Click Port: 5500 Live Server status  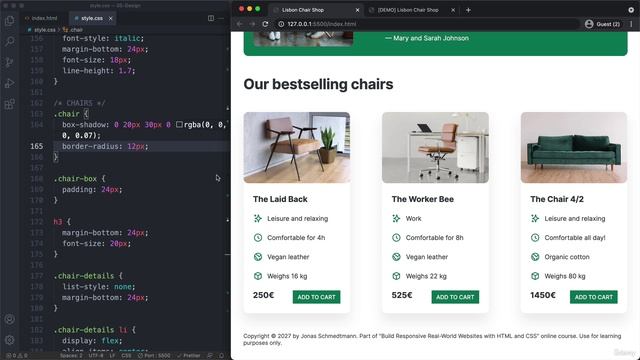(154, 356)
